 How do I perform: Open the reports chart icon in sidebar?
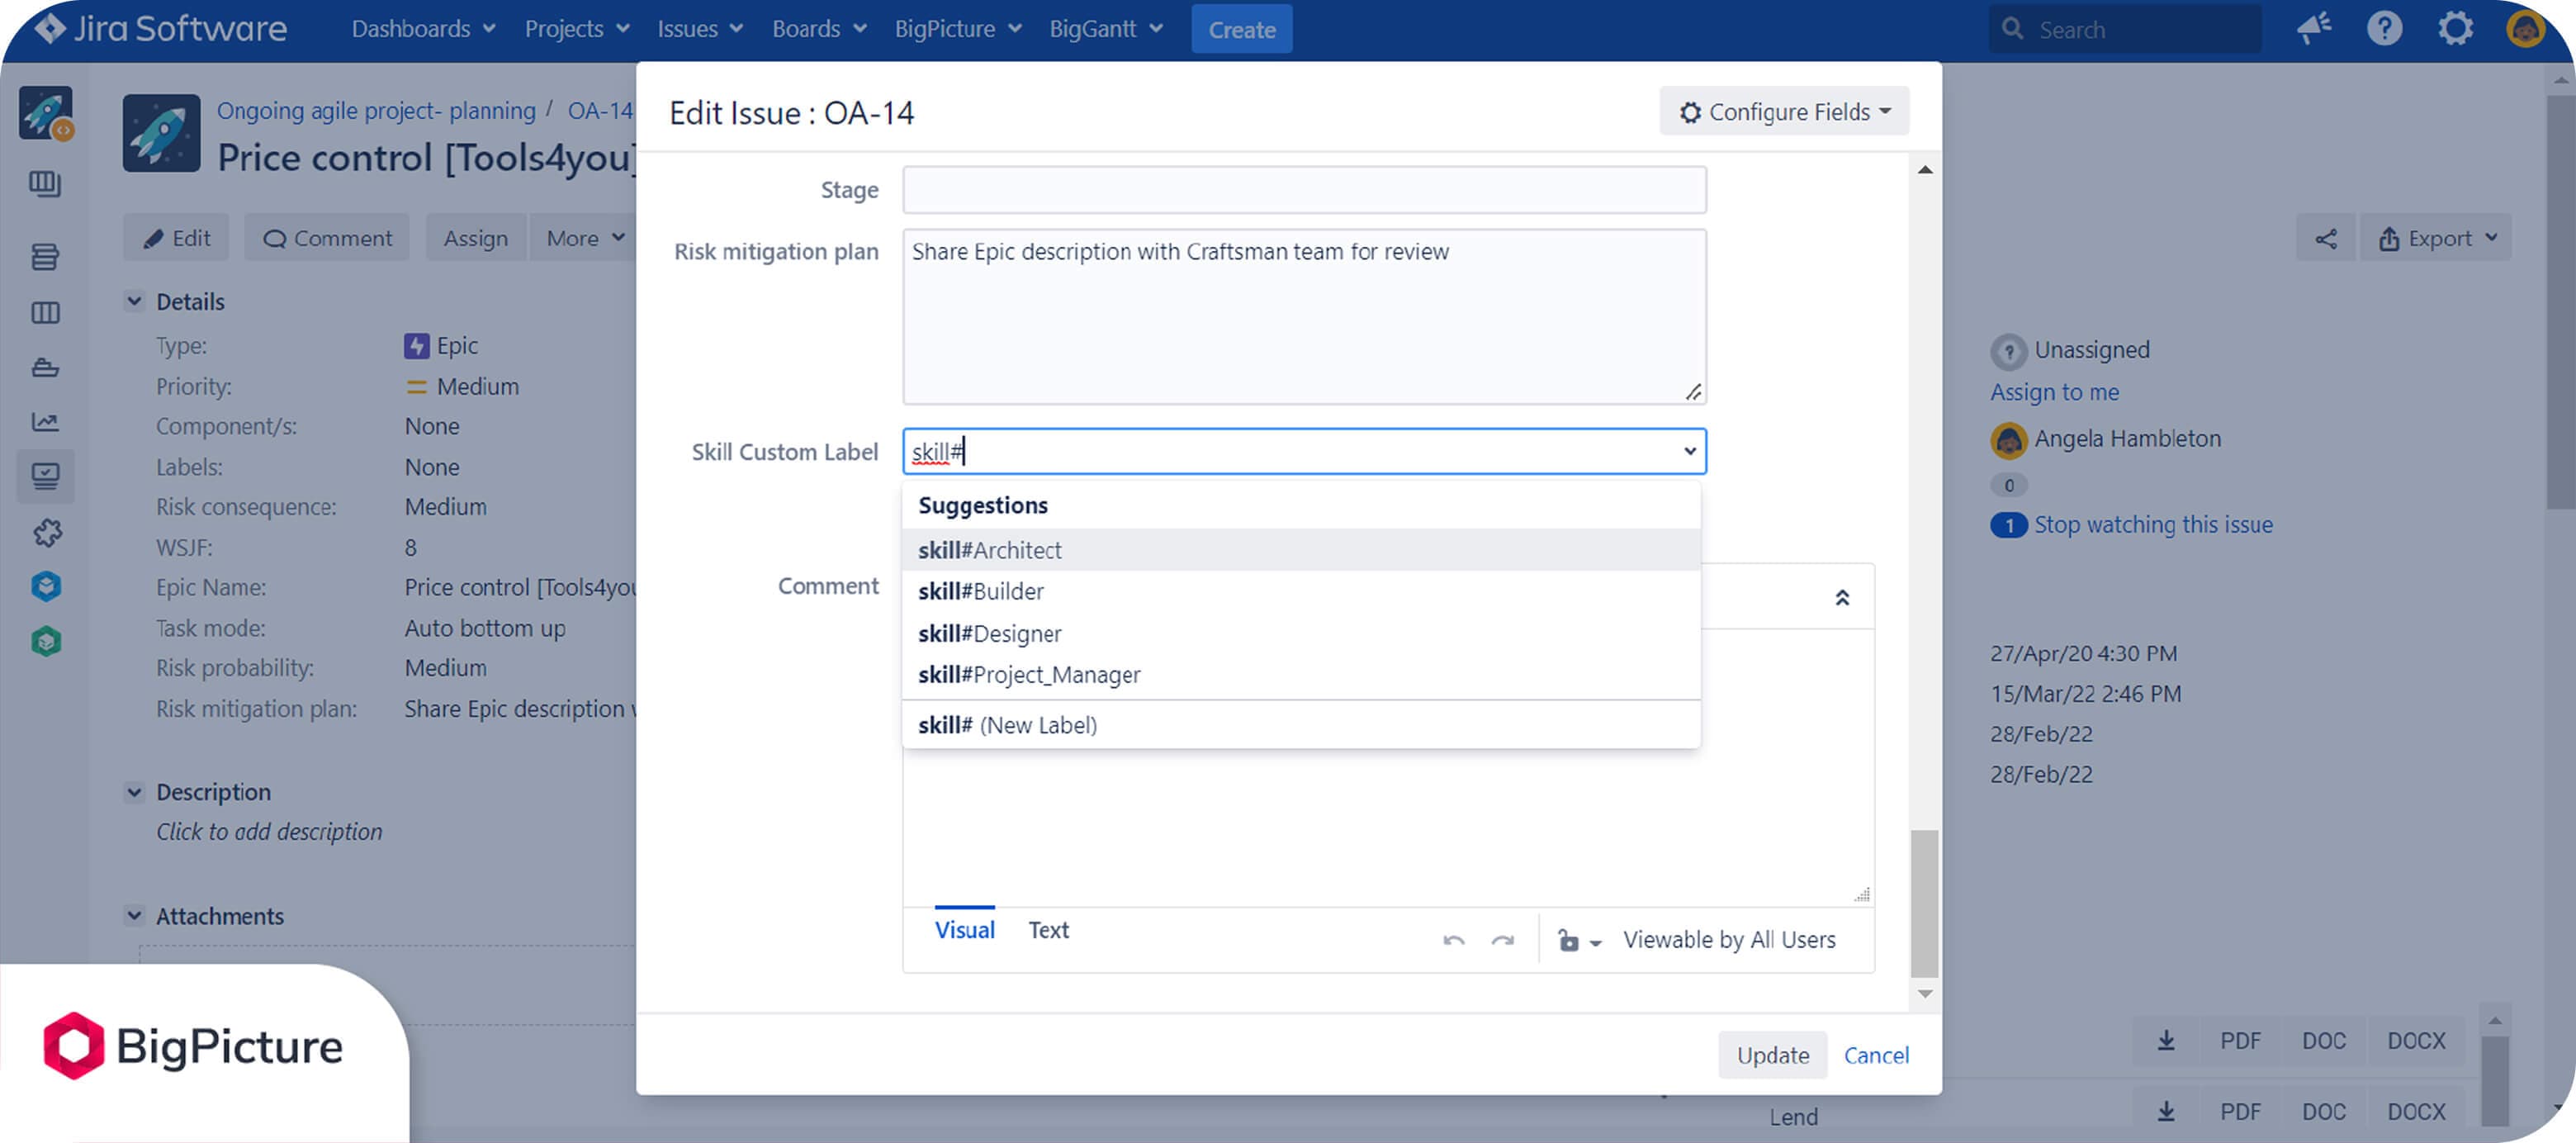(x=45, y=422)
